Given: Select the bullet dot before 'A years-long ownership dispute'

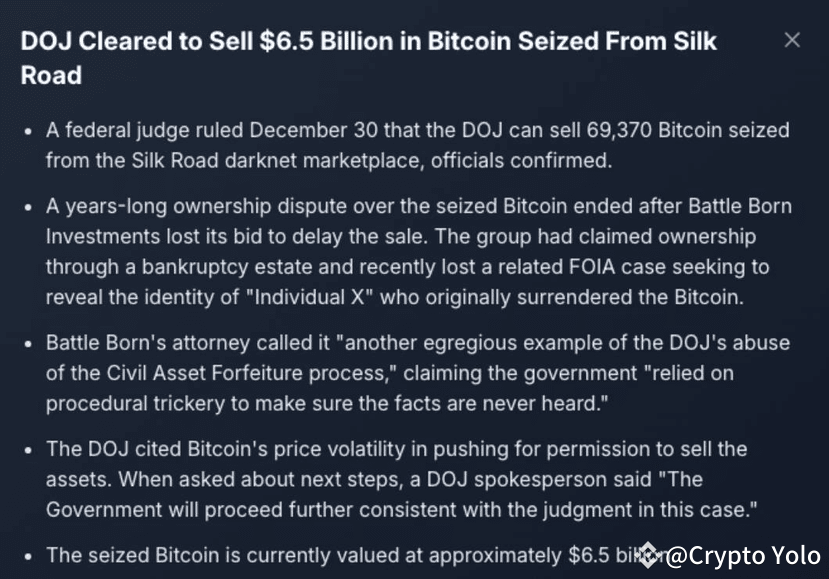Looking at the screenshot, I should click(28, 207).
